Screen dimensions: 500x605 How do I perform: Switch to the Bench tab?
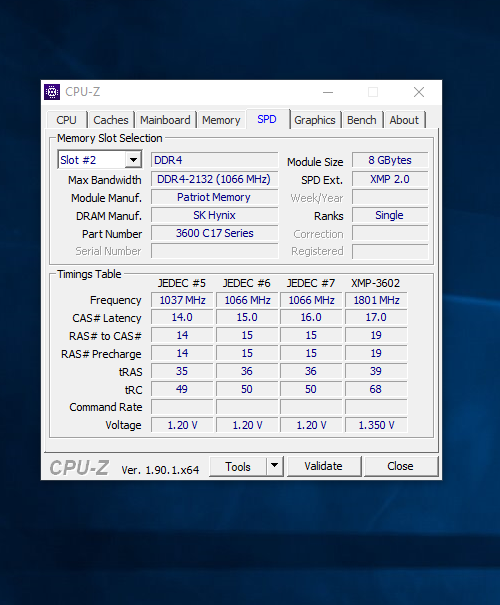(361, 120)
